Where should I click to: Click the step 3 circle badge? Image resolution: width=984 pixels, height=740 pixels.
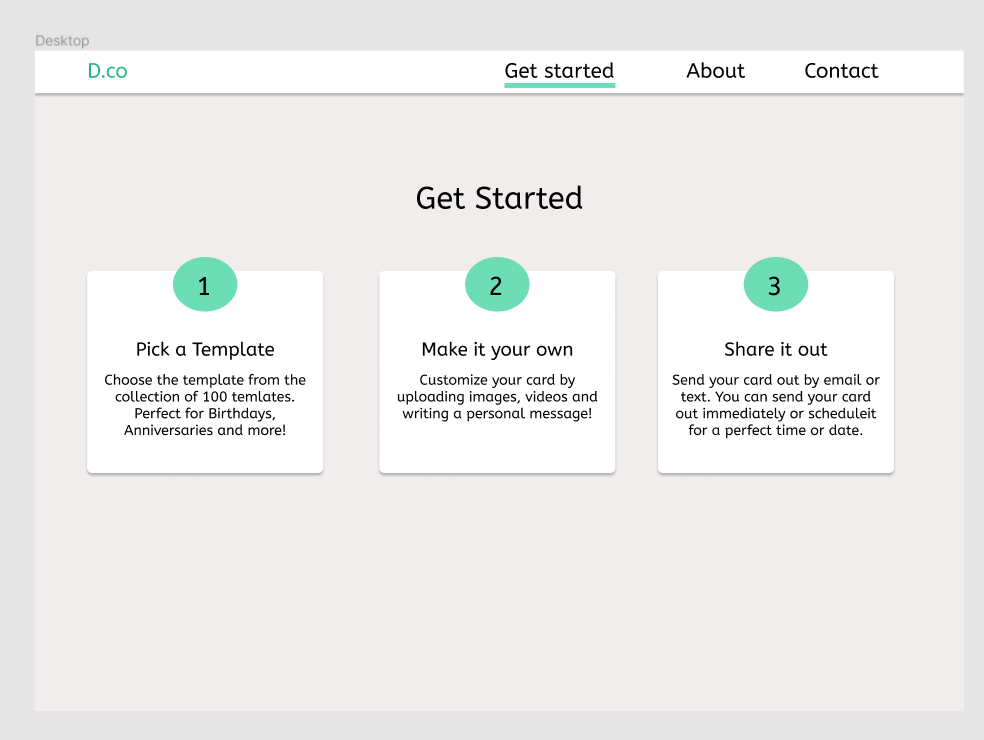pyautogui.click(x=775, y=286)
